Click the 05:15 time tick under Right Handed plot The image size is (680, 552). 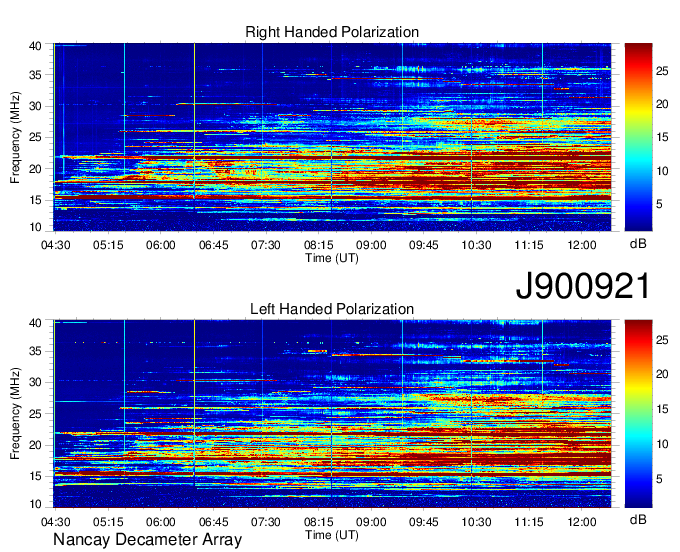click(108, 245)
